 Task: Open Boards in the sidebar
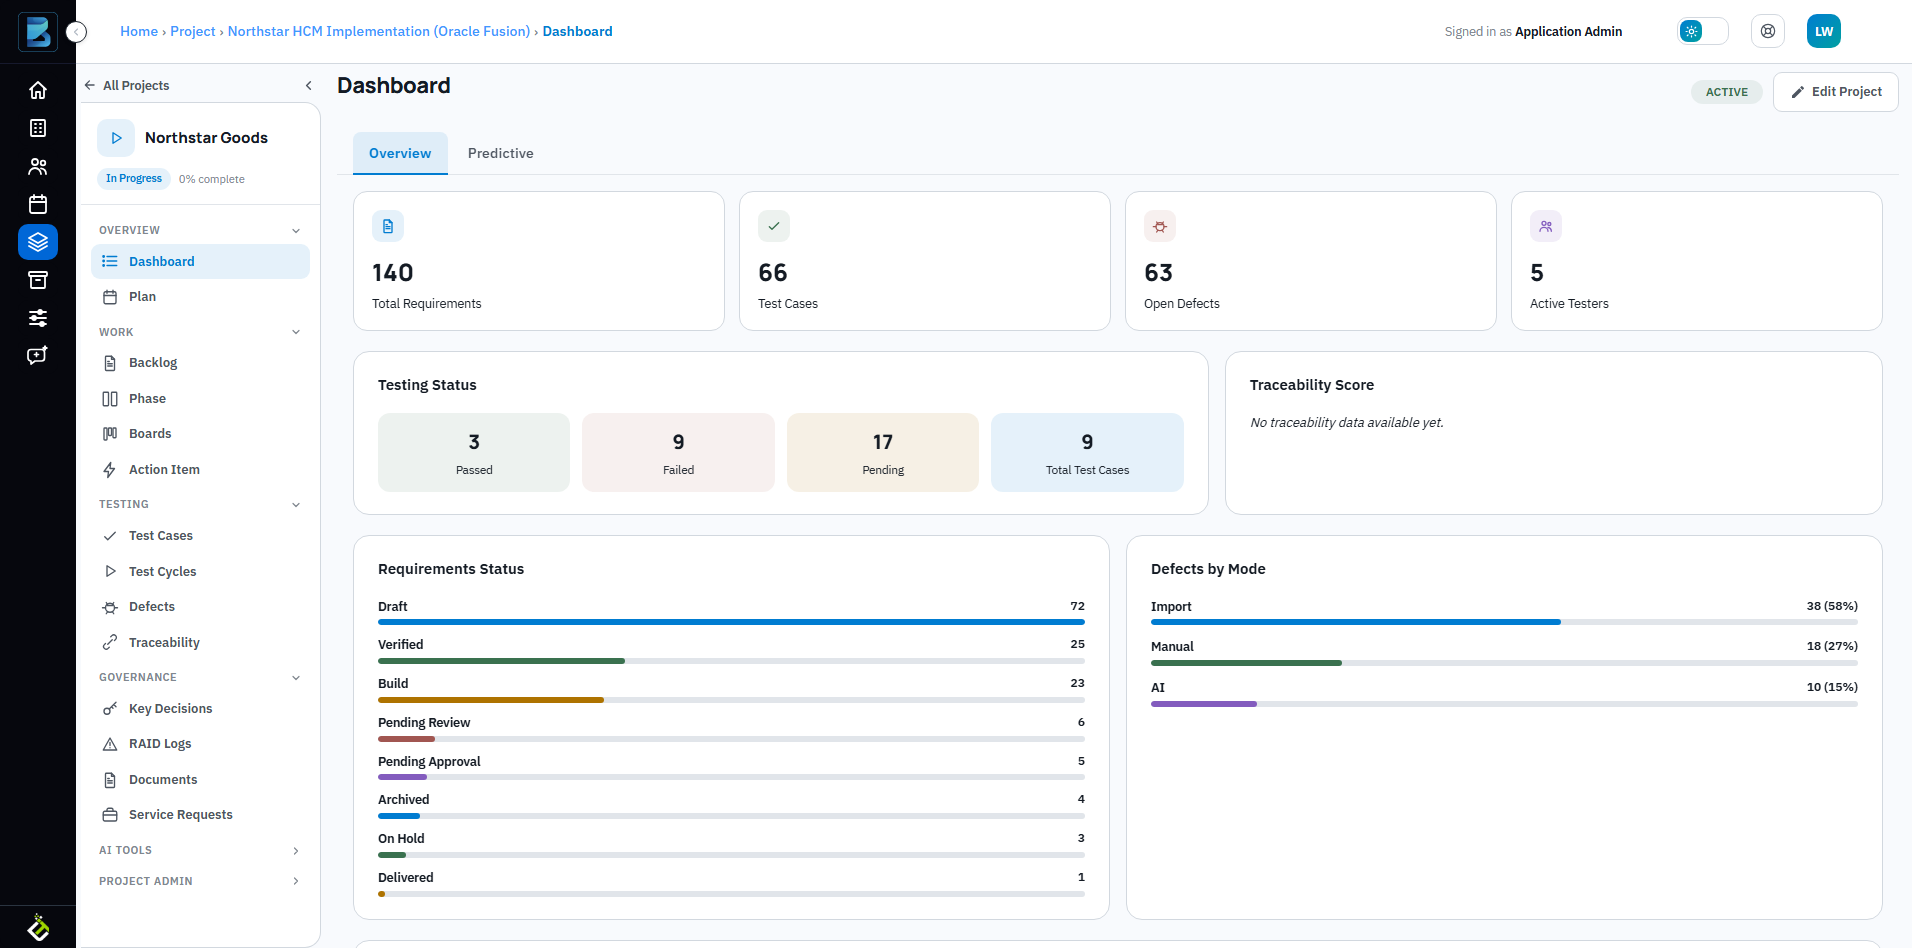click(x=200, y=434)
